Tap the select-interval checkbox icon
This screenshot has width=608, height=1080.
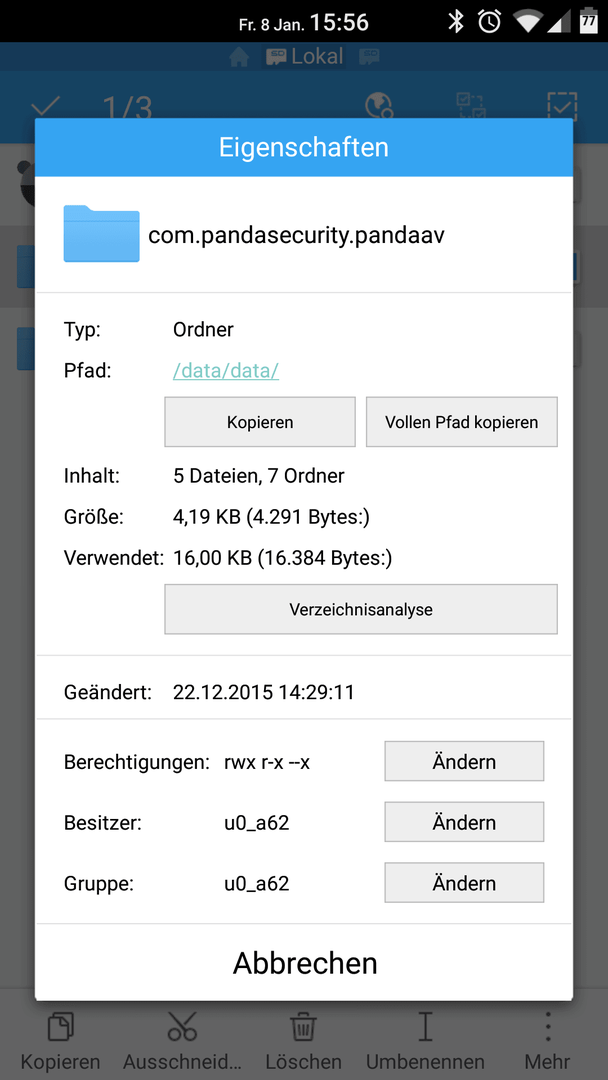471,106
